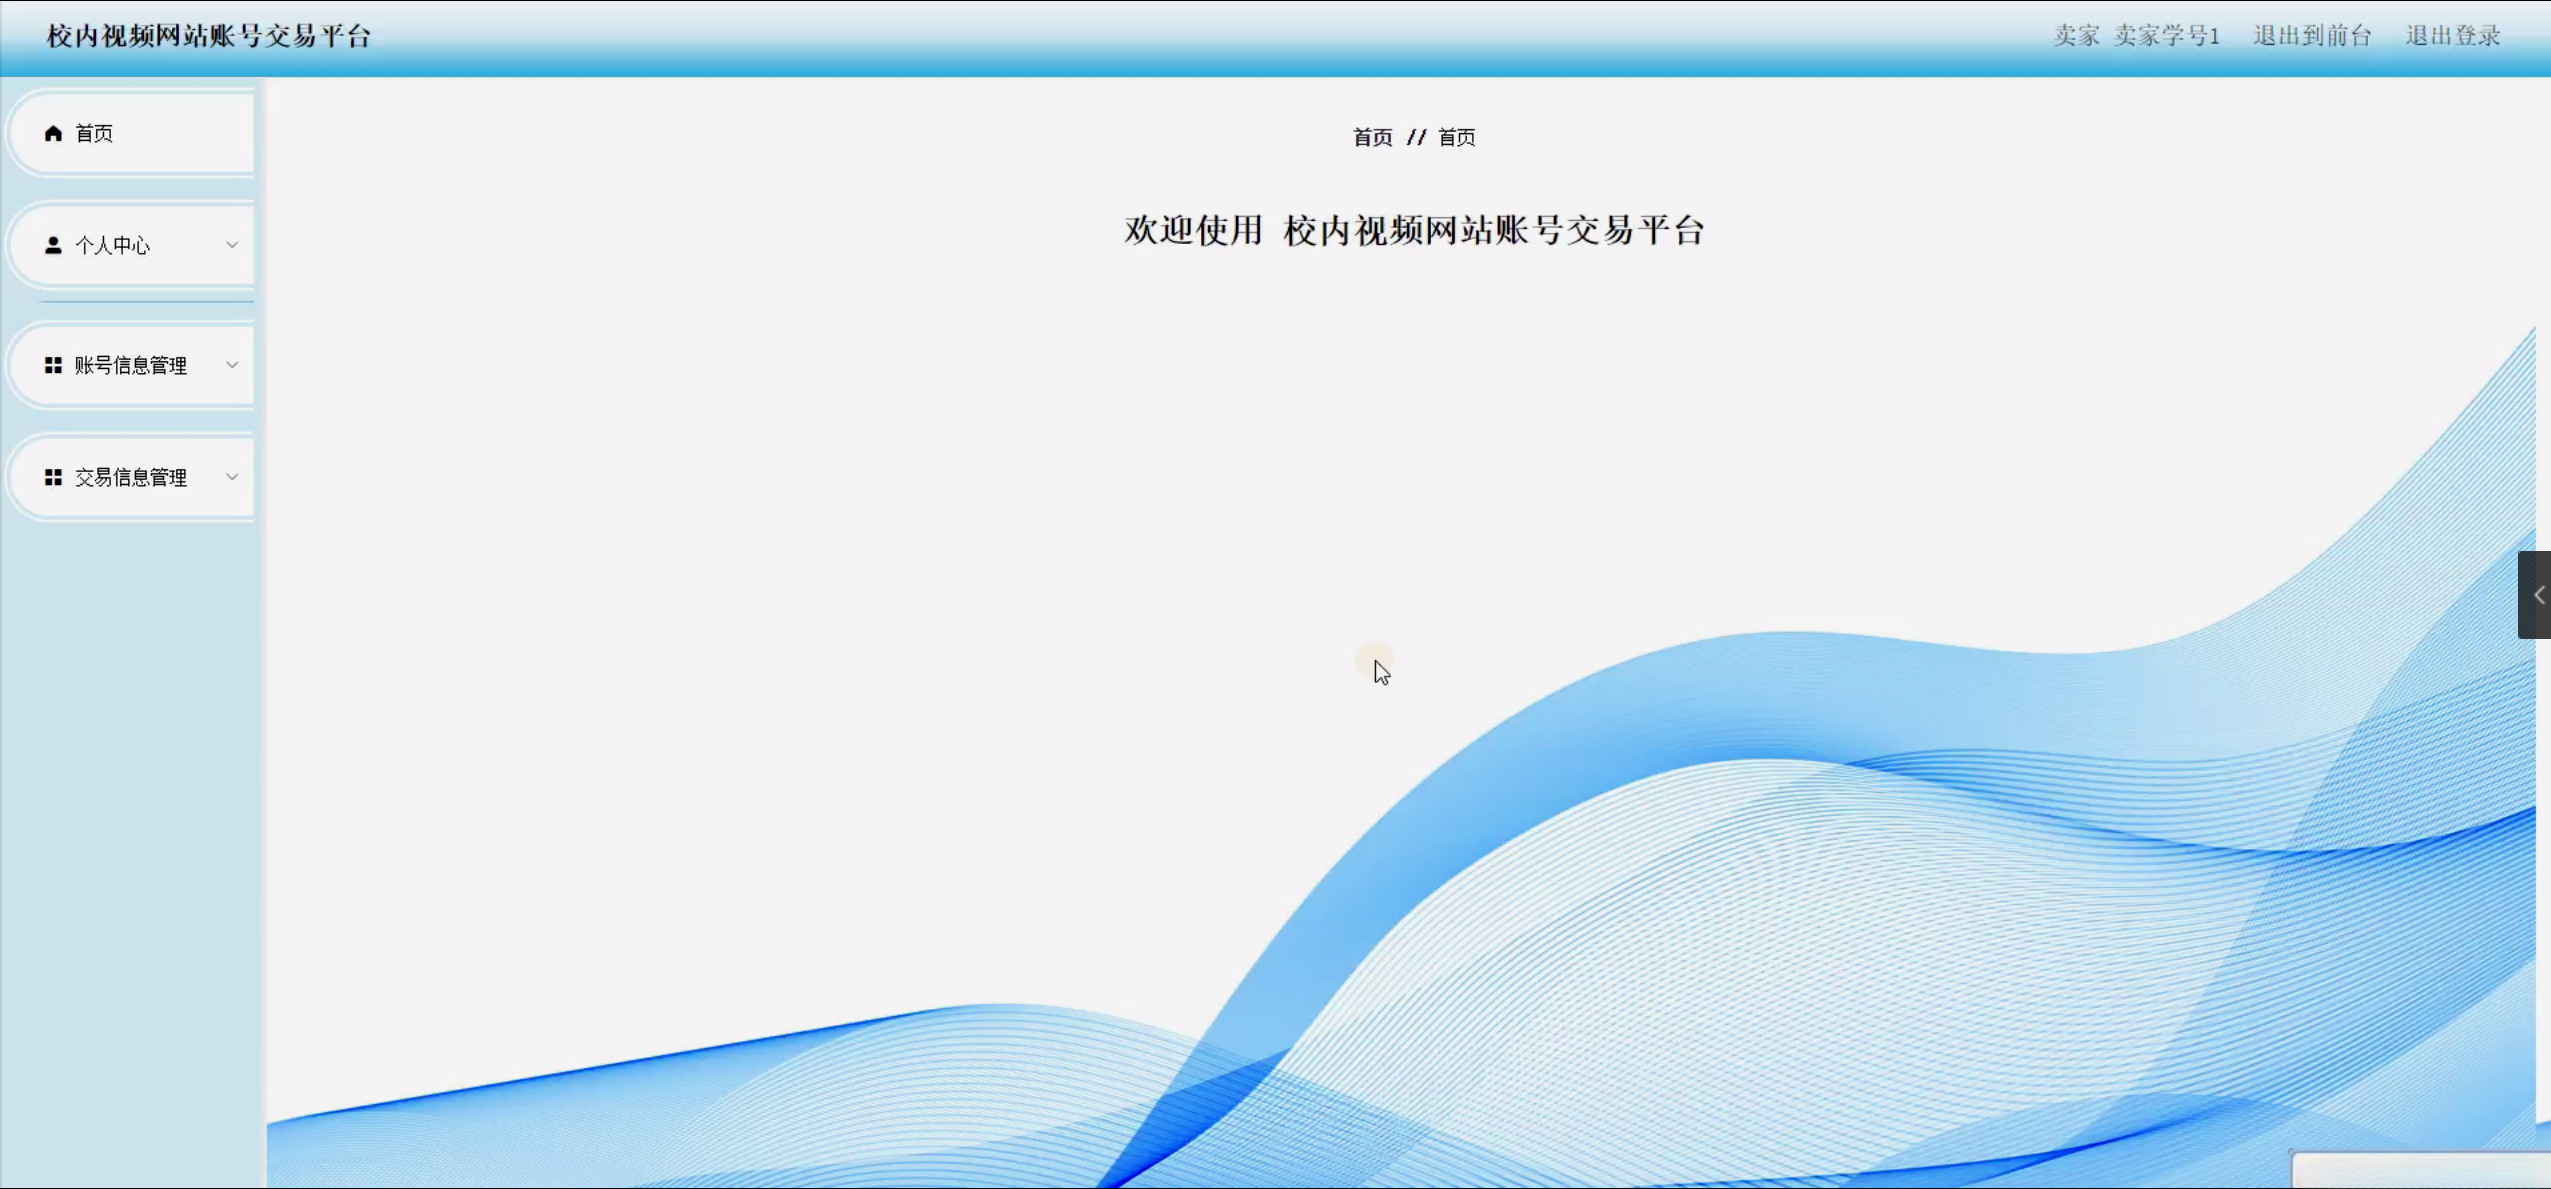2551x1189 pixels.
Task: Expand 交易信息管理 using its chevron arrow
Action: coord(232,477)
